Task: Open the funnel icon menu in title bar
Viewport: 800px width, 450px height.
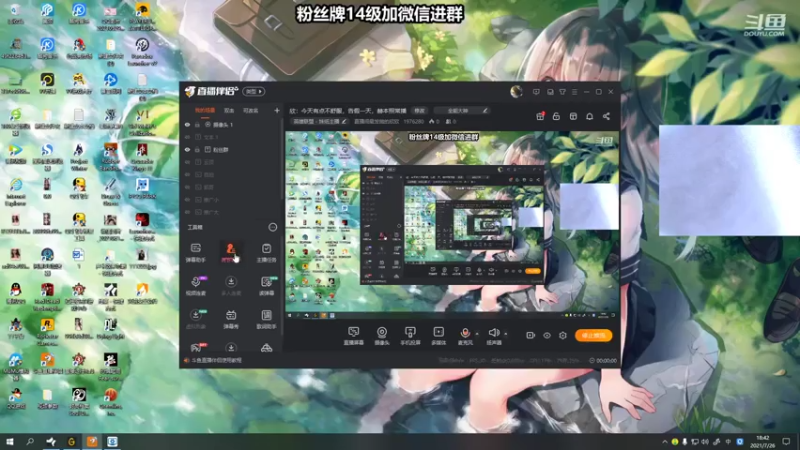Action: (x=562, y=92)
